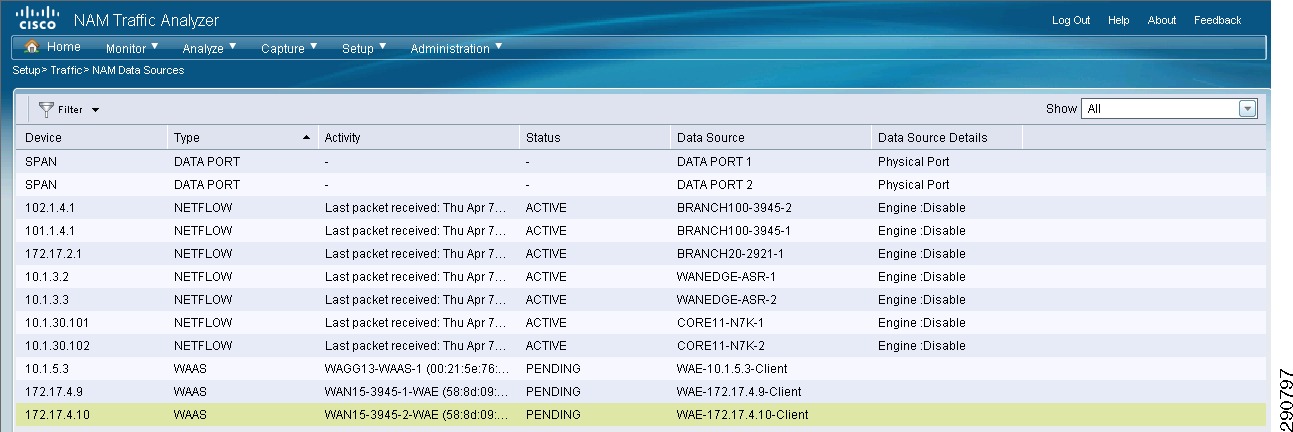The image size is (1293, 432).
Task: Click WAE-172.17.4.9-Client data source cell
Action: point(739,391)
